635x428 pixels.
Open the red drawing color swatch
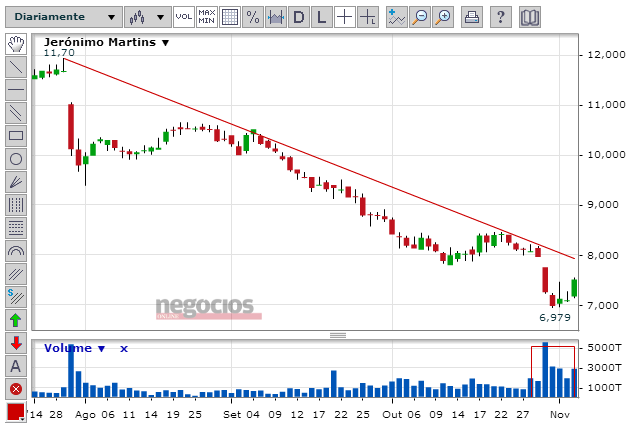click(x=15, y=413)
